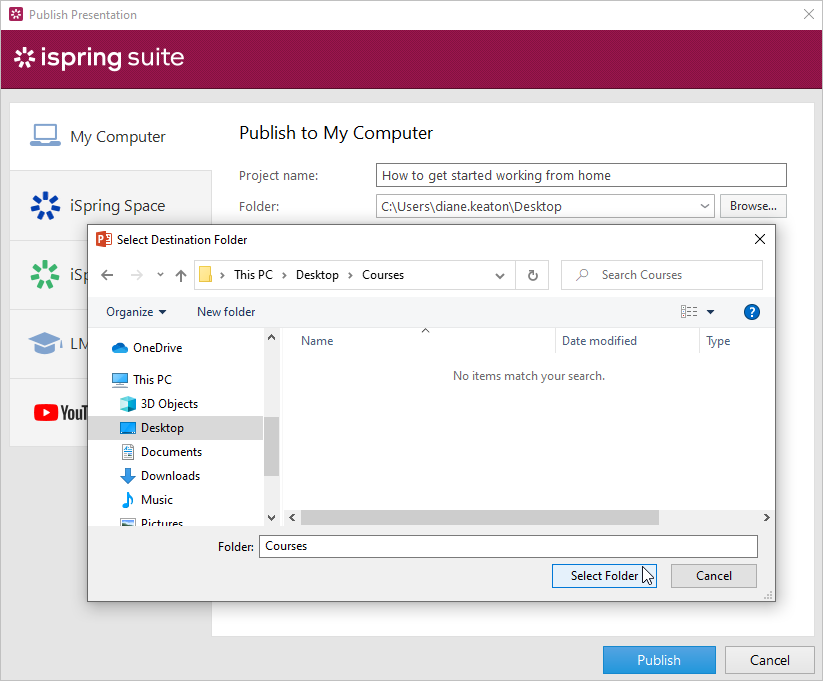Open the help question mark icon
Screen dimensions: 823x681
[x=752, y=312]
